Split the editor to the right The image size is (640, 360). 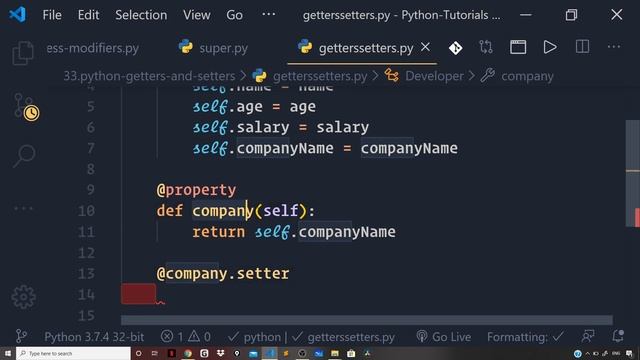pos(582,47)
